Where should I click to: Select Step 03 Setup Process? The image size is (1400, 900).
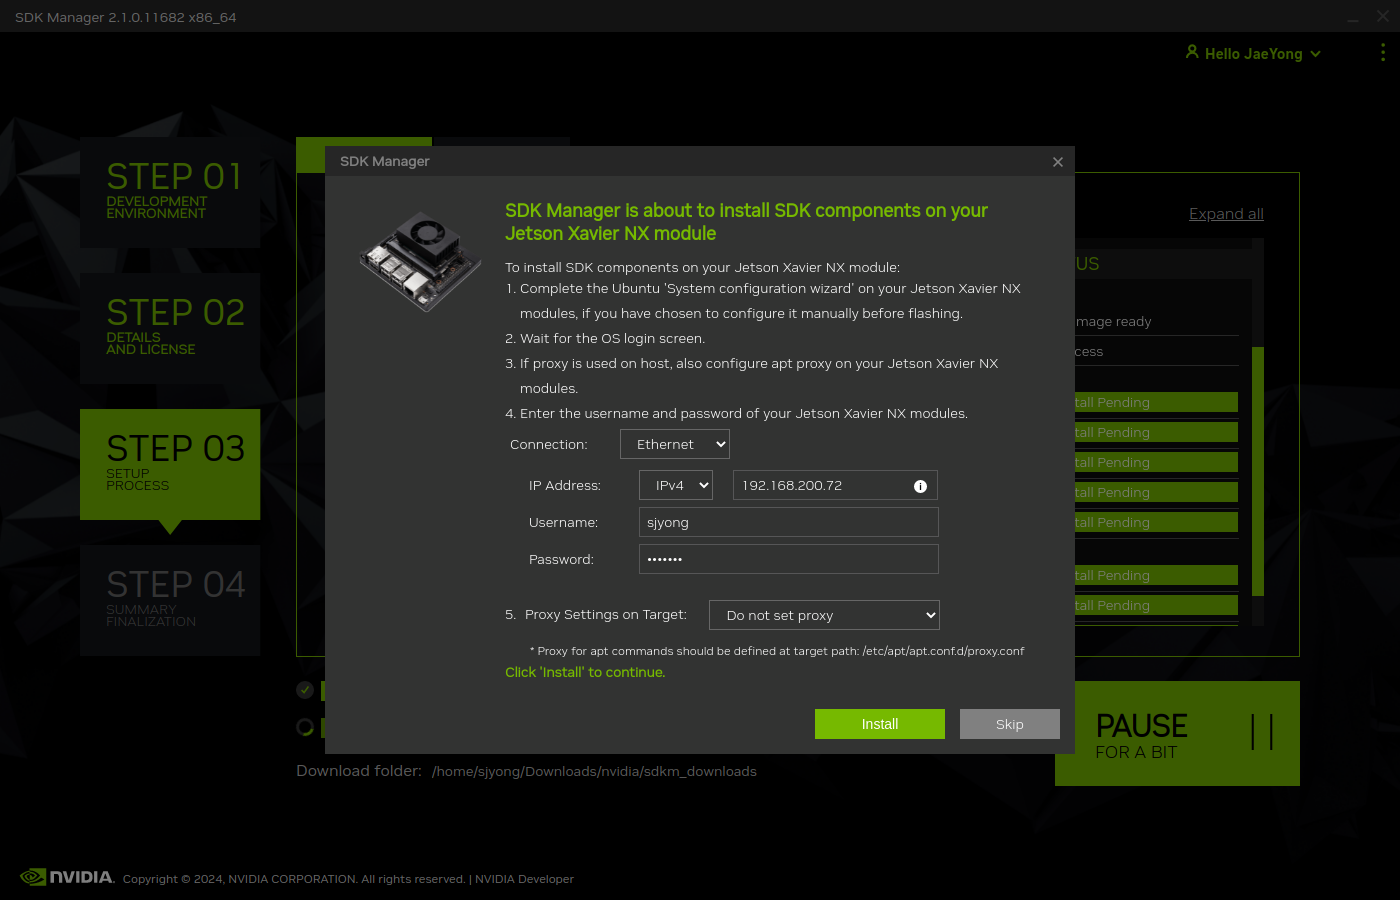(x=170, y=464)
